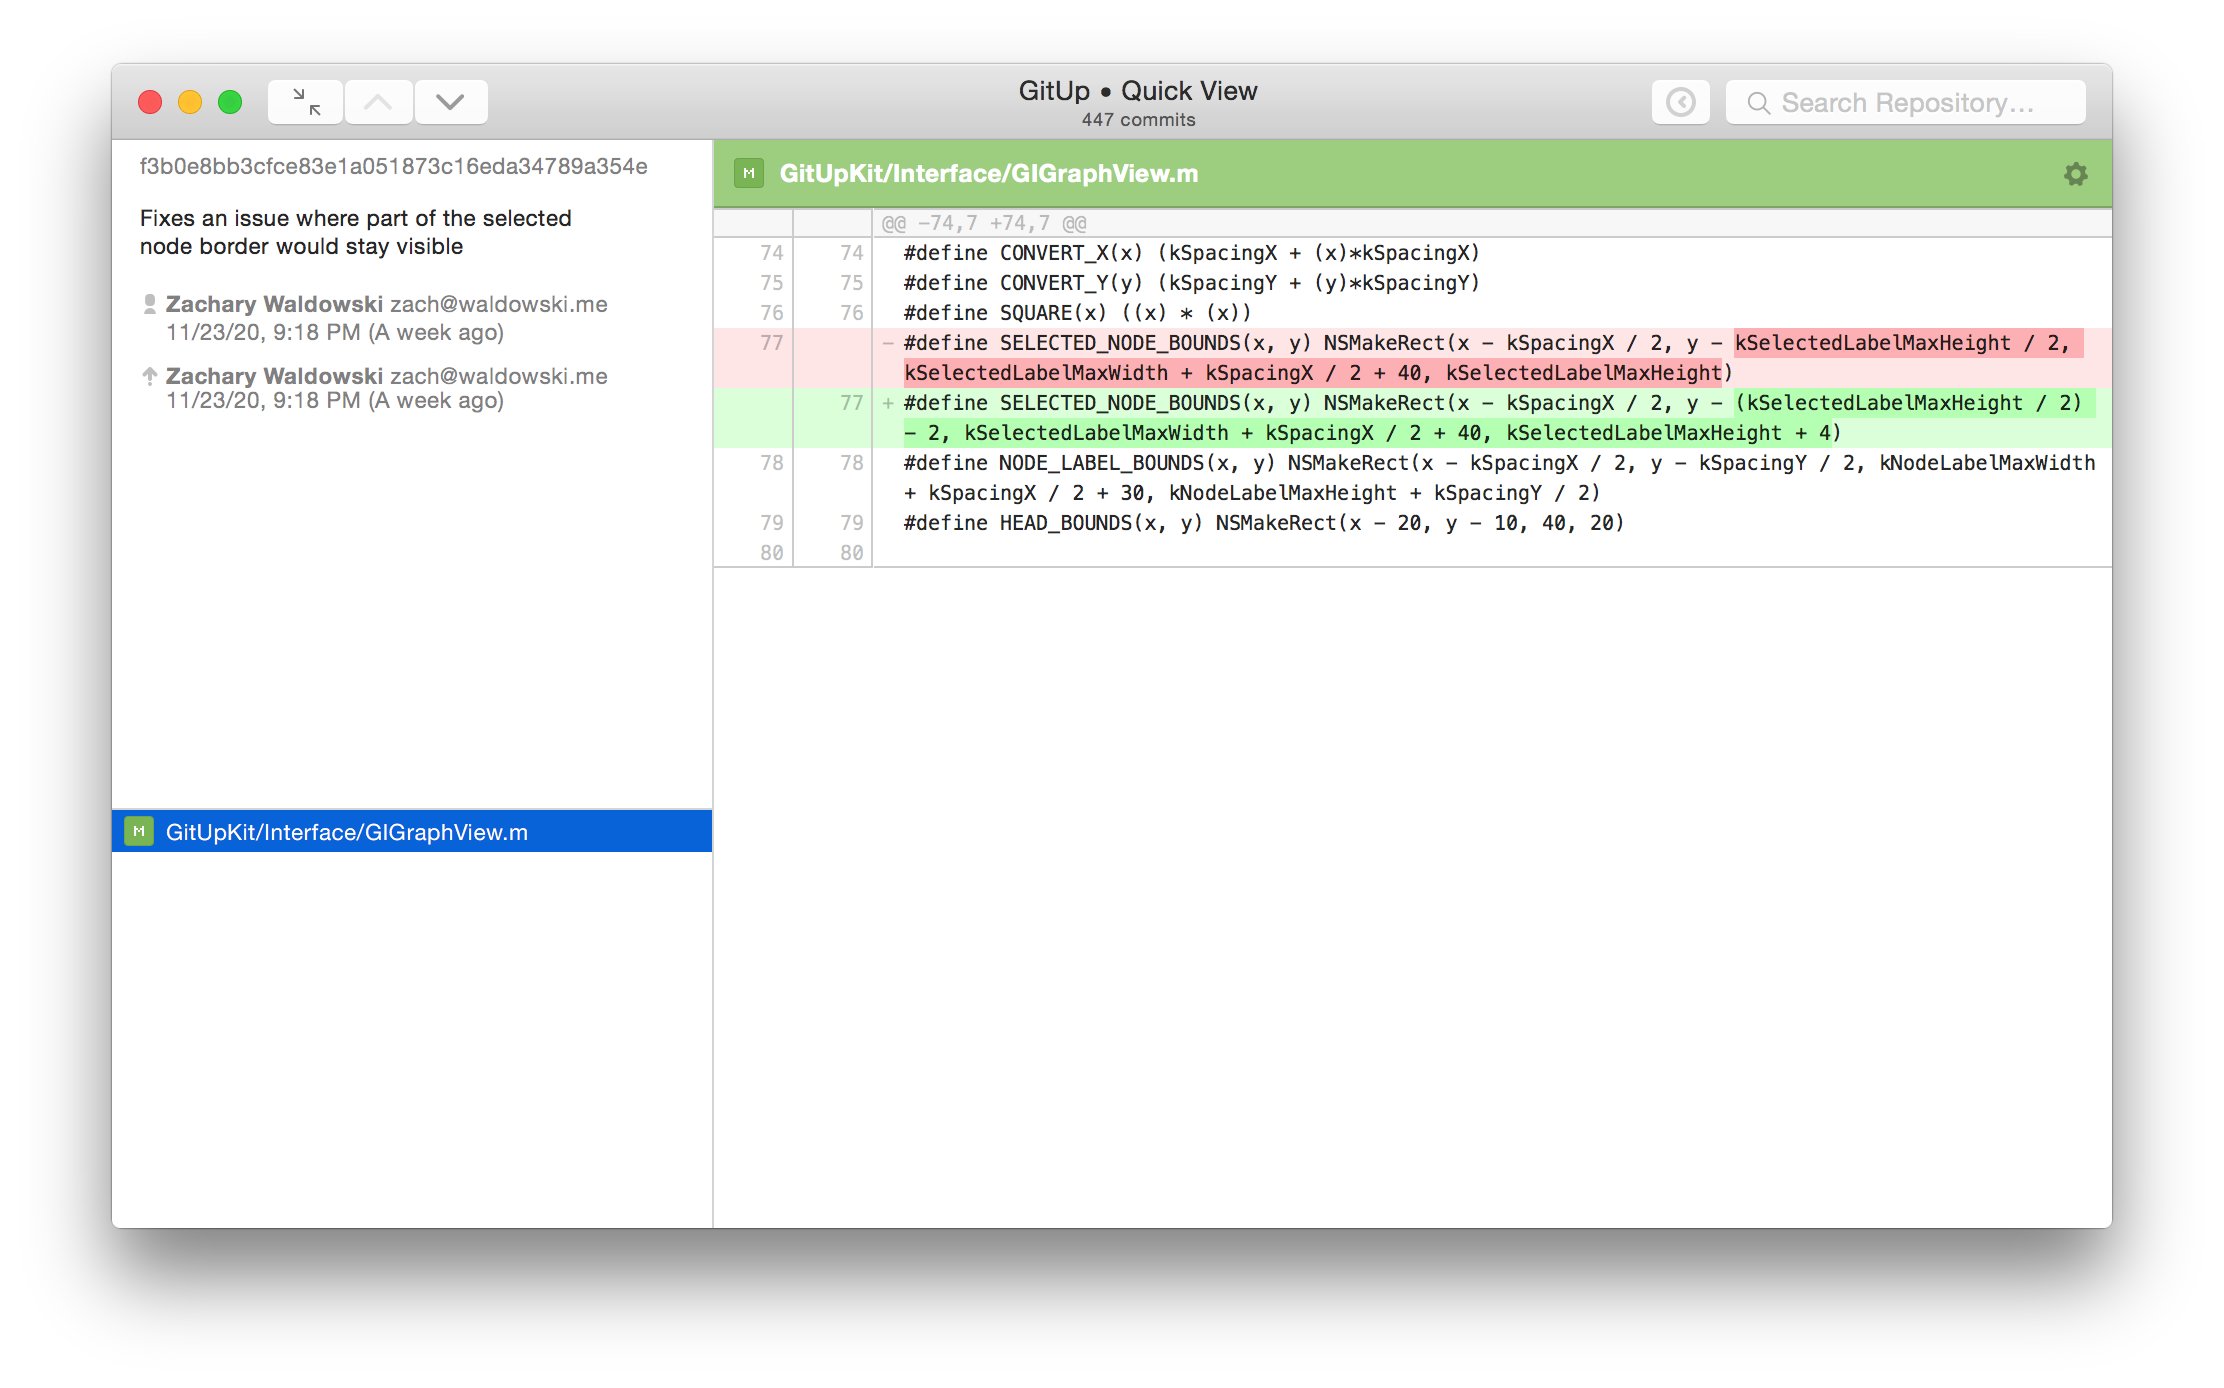The width and height of the screenshot is (2224, 1388).
Task: Click the author person icon
Action: pyautogui.click(x=150, y=304)
